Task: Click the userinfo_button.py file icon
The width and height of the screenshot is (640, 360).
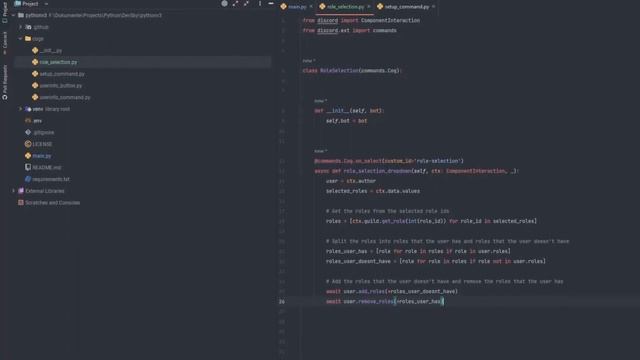Action: tap(35, 85)
